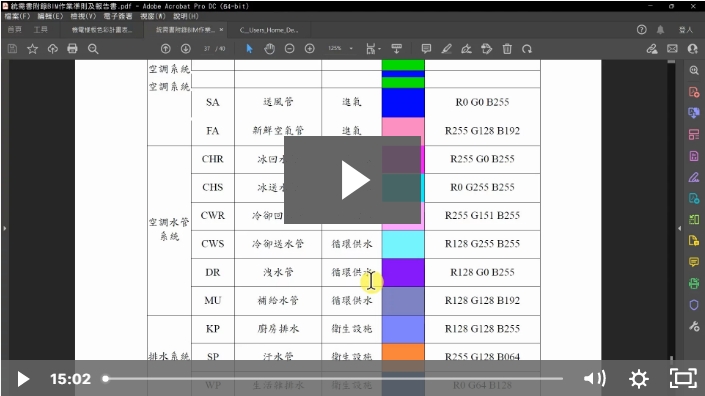Play the video from the bottom control bar
Screen dimensions: 705x396
click(23, 379)
